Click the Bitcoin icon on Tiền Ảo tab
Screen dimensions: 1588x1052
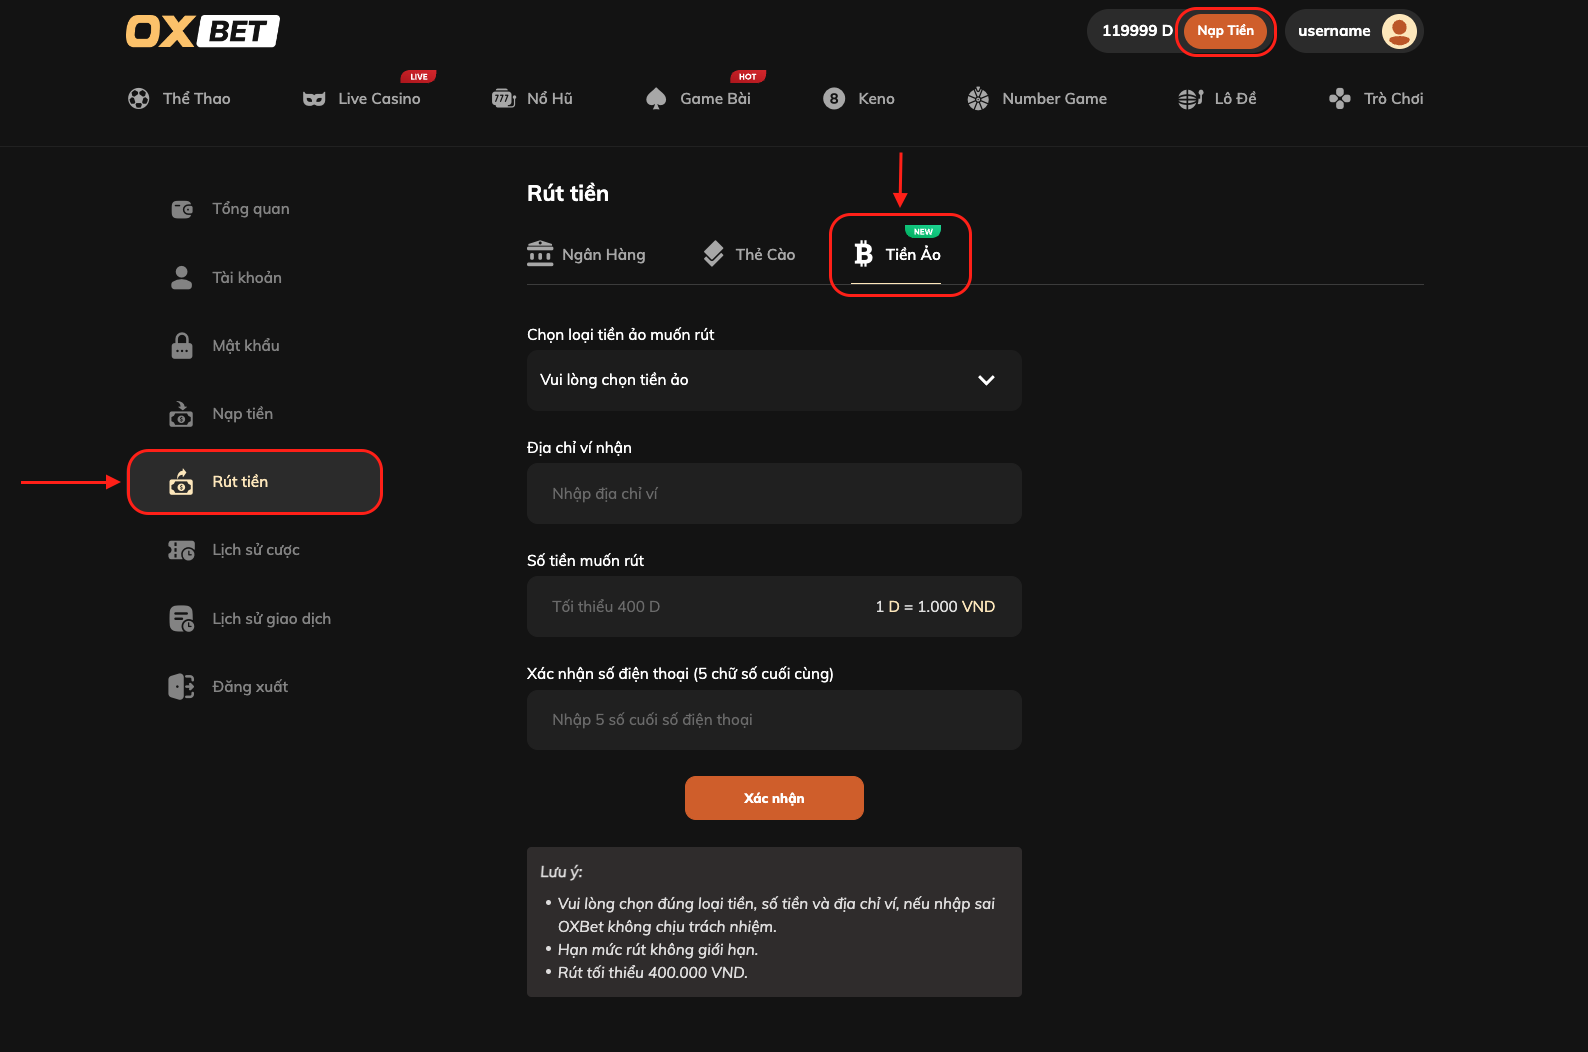coord(864,254)
